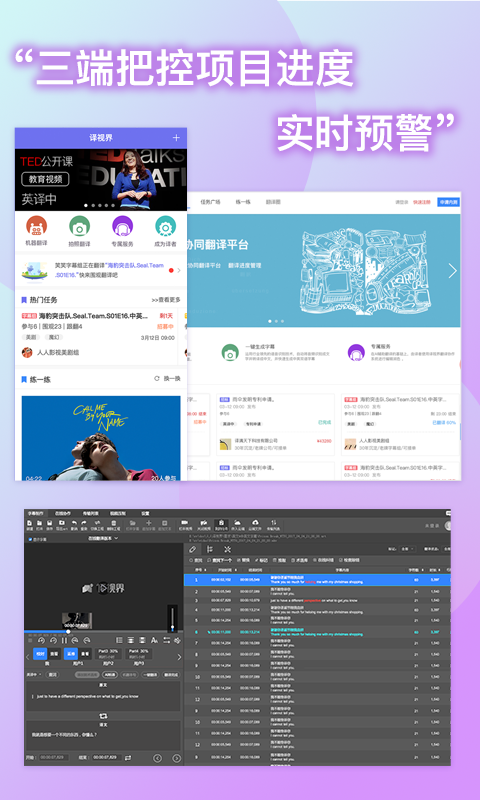Viewport: 480px width, 800px height.
Task: Tap the 拍照翻译 camera icon
Action: point(80,226)
